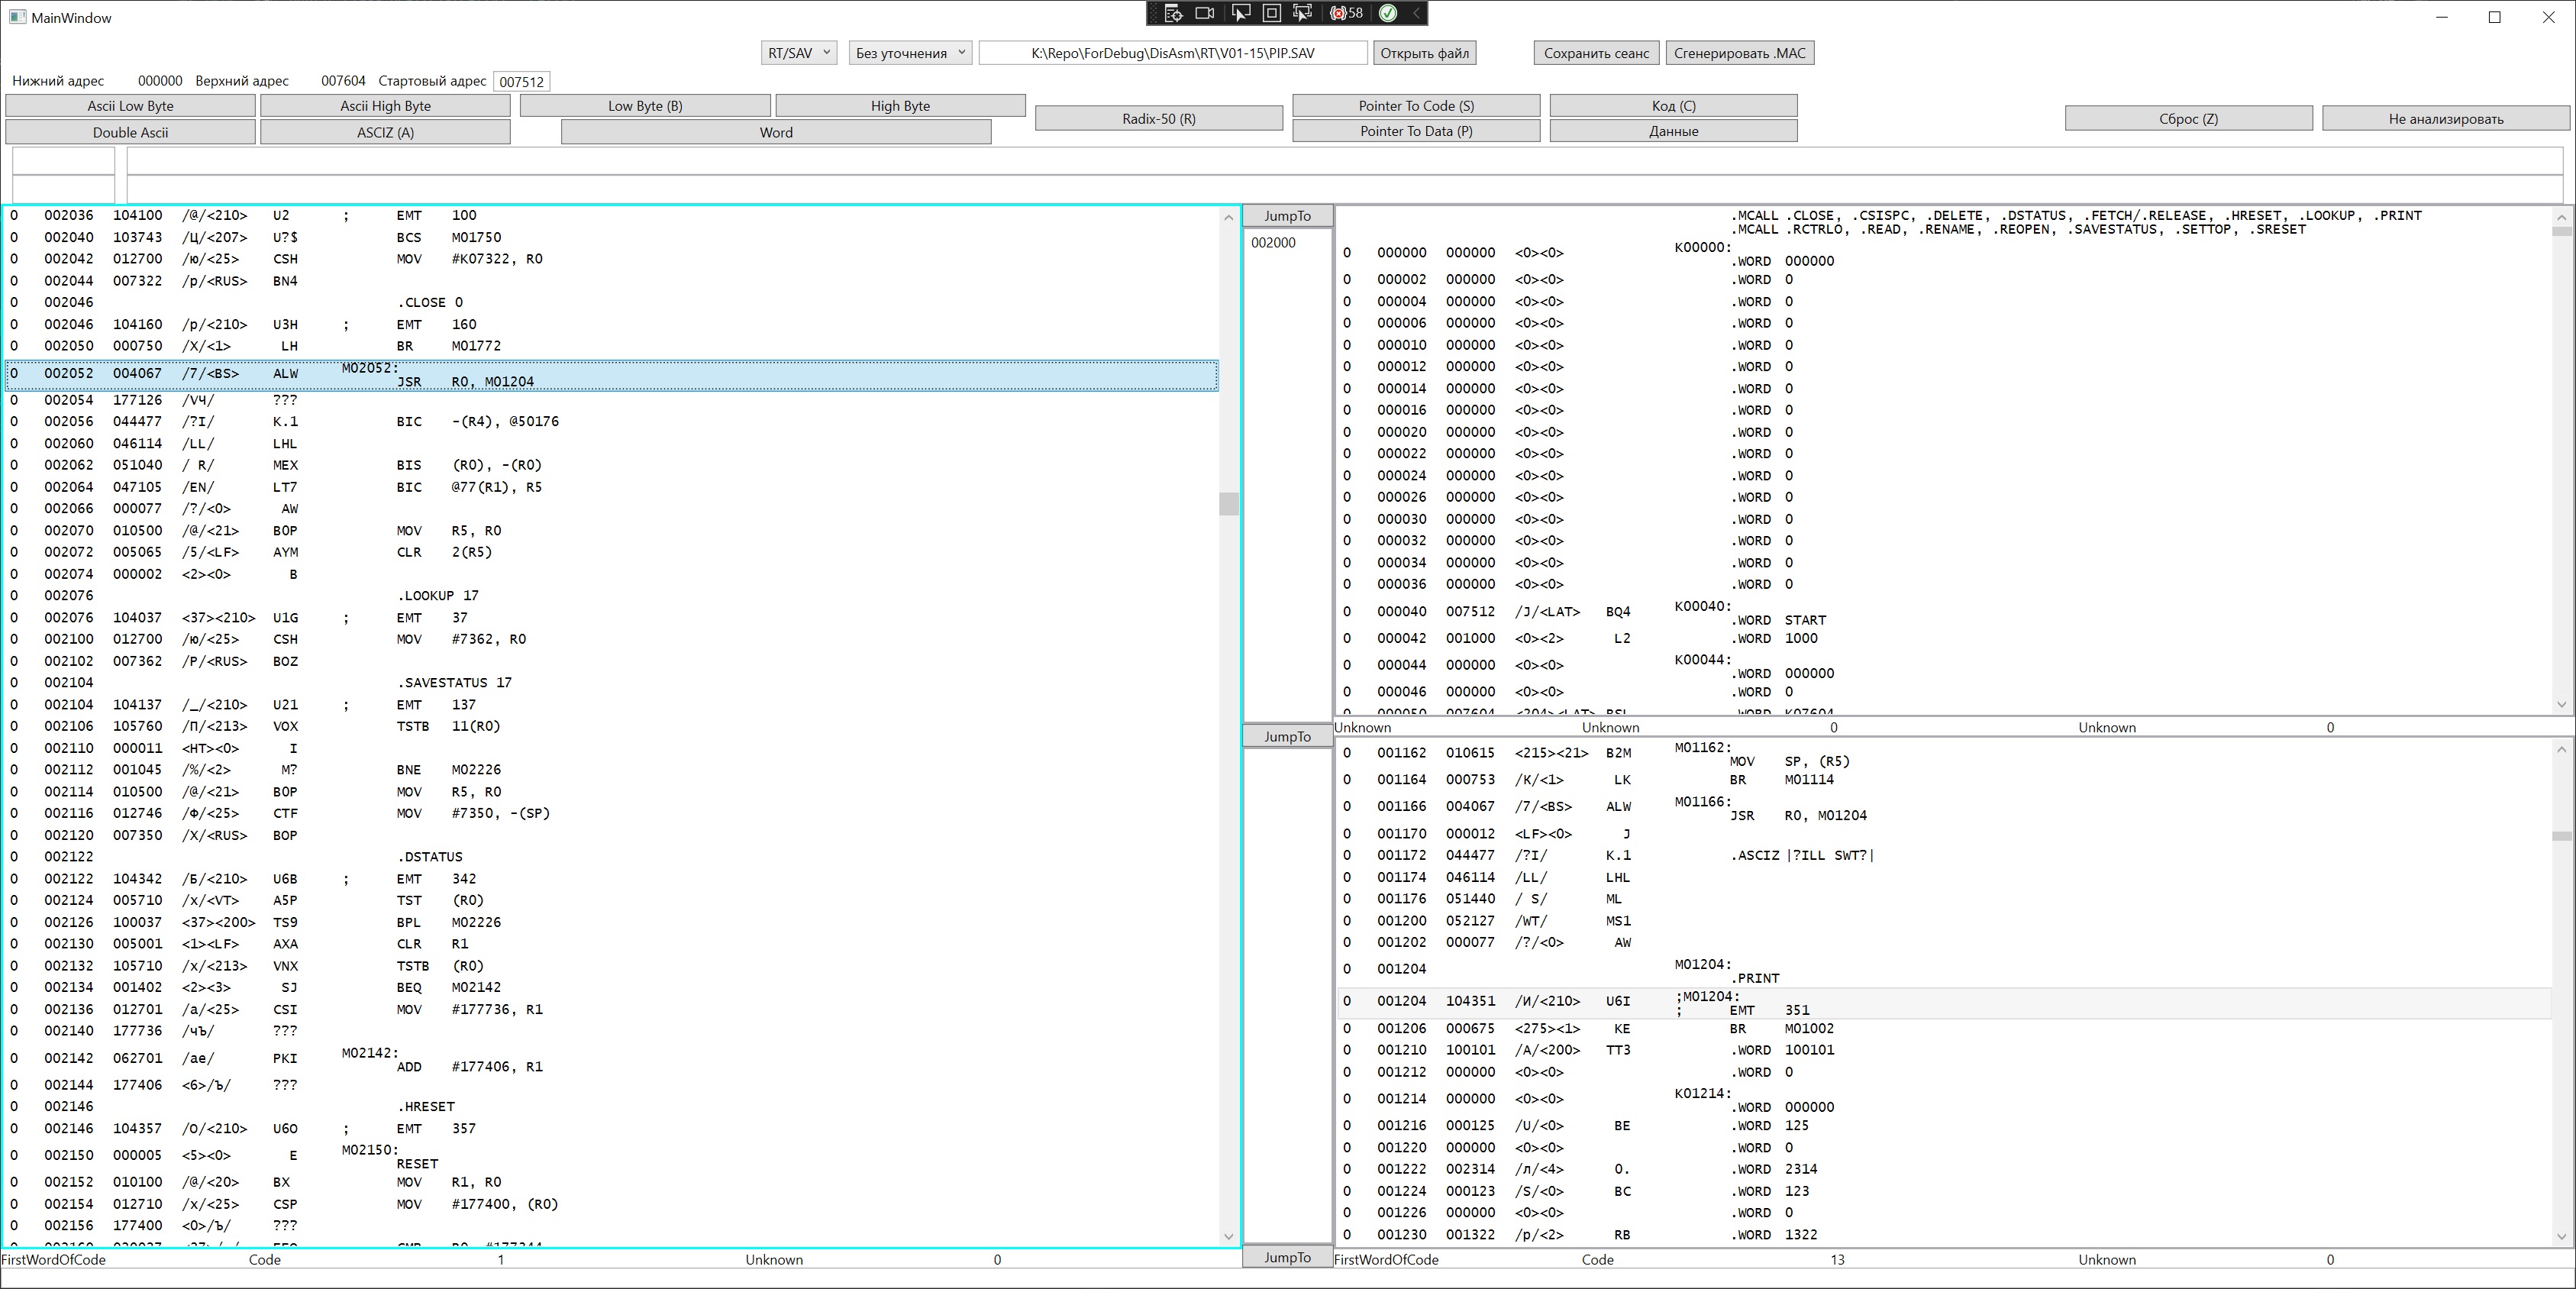Collapse the debug toolbar with chevron

(x=1416, y=13)
